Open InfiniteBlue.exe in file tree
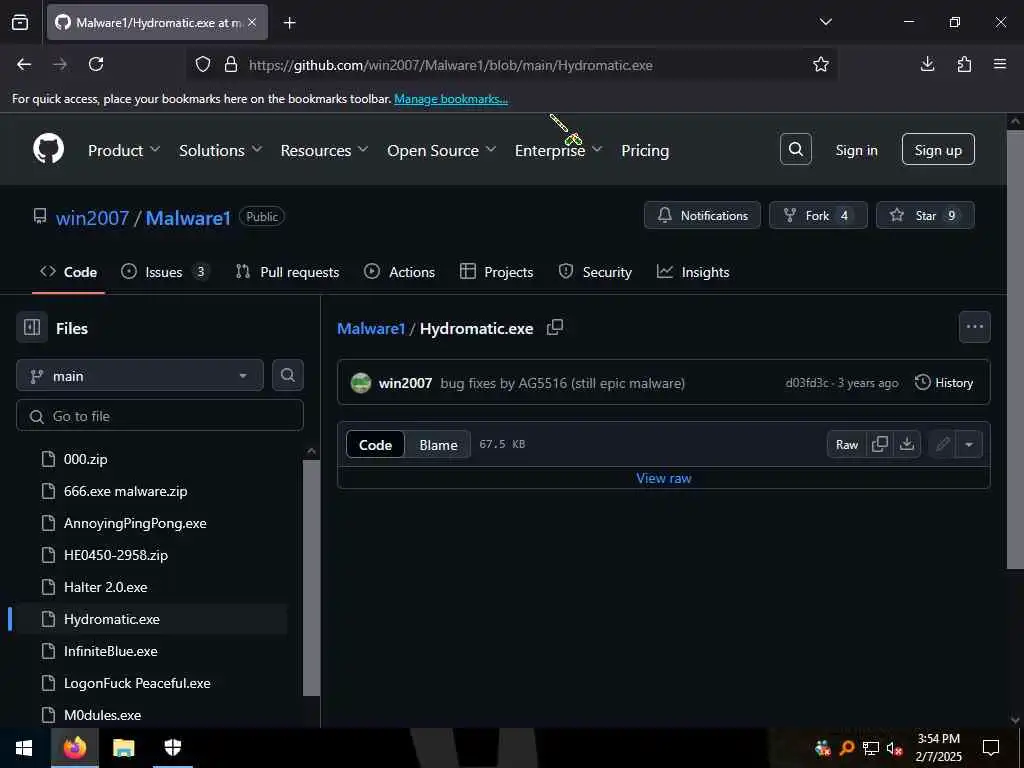Image resolution: width=1024 pixels, height=768 pixels. click(x=110, y=651)
